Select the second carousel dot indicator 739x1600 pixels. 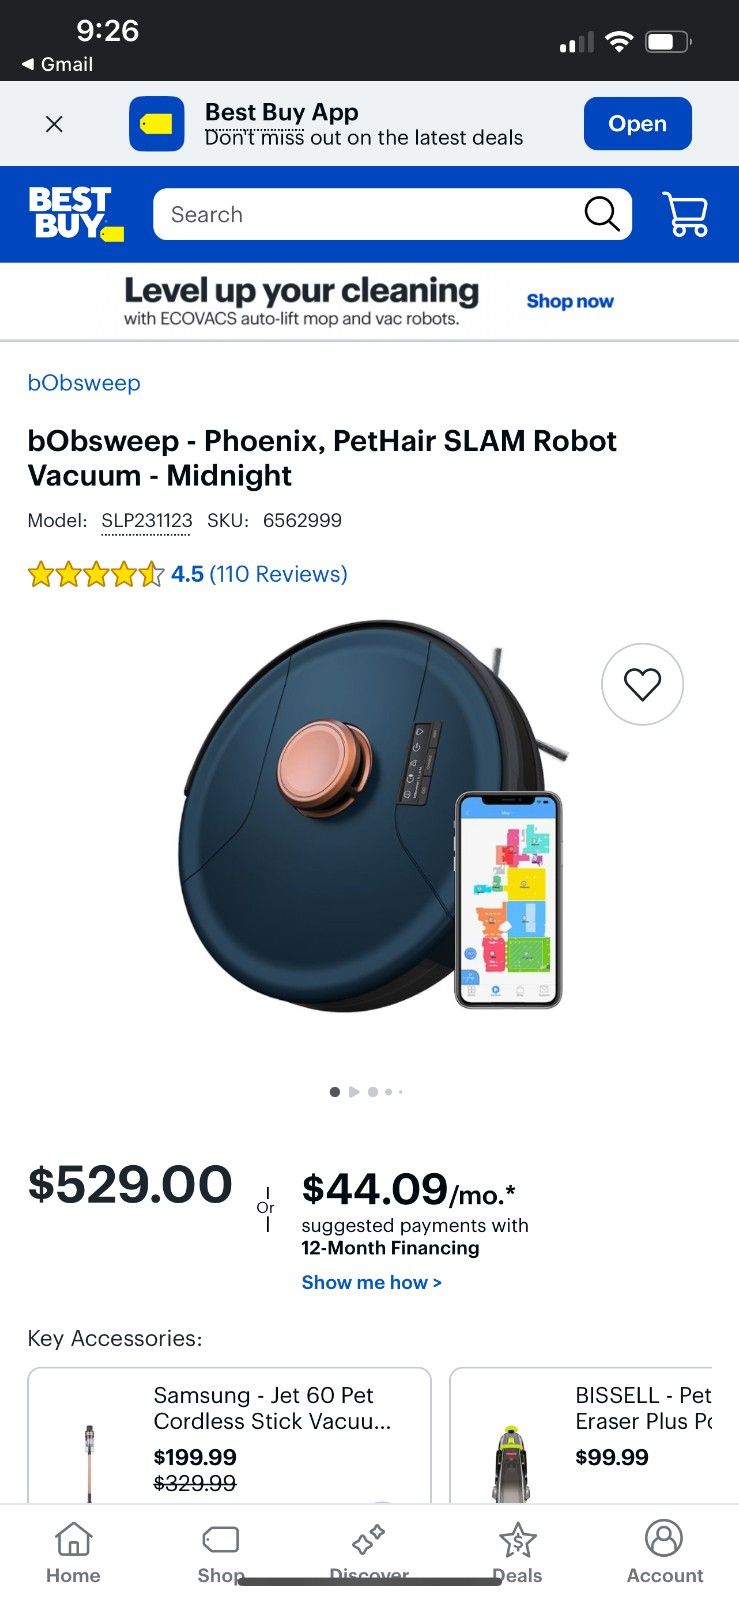tap(372, 1092)
